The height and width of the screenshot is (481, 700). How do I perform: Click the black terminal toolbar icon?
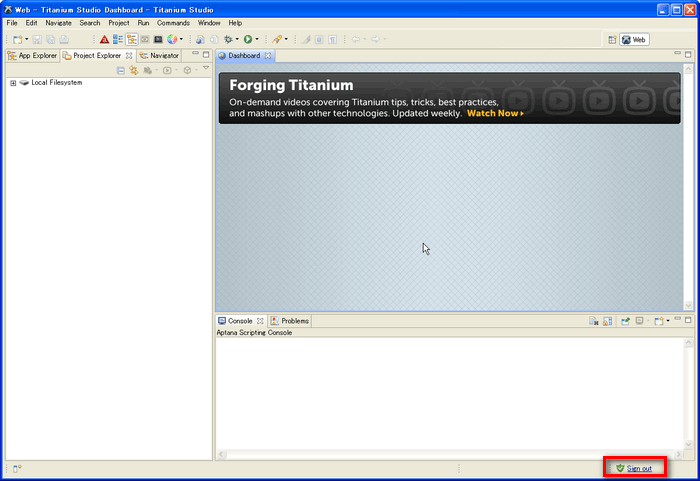[158, 39]
